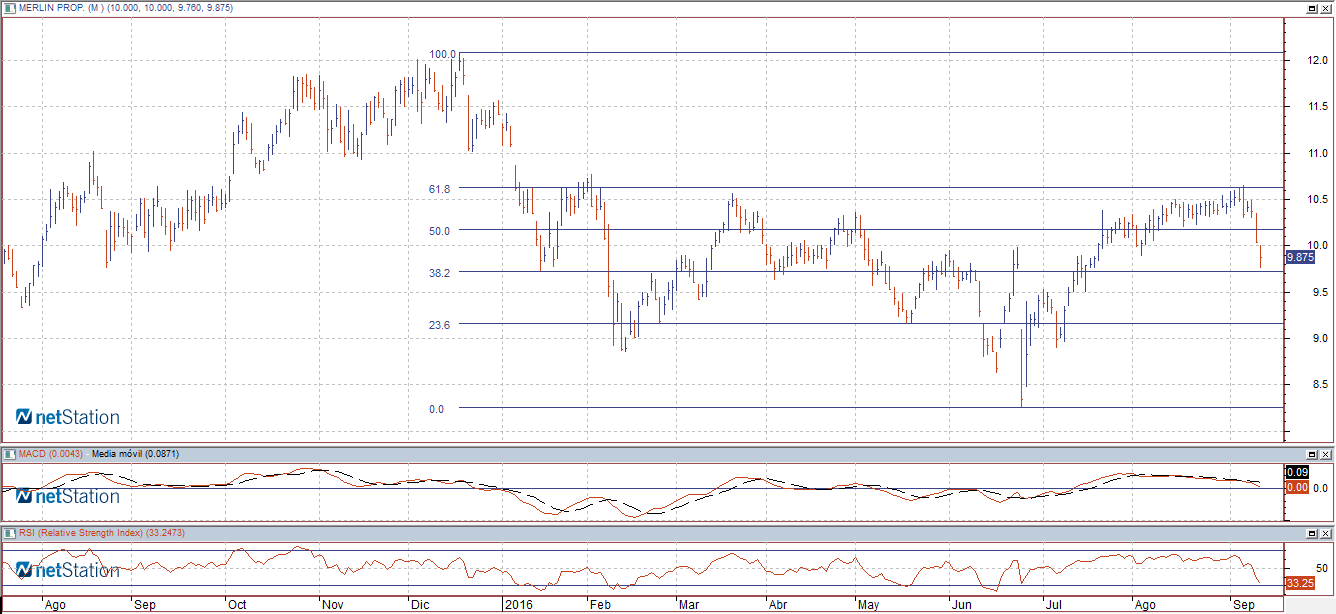Click the 0.09 MACD signal value tag
The height and width of the screenshot is (614, 1336).
tap(1295, 472)
